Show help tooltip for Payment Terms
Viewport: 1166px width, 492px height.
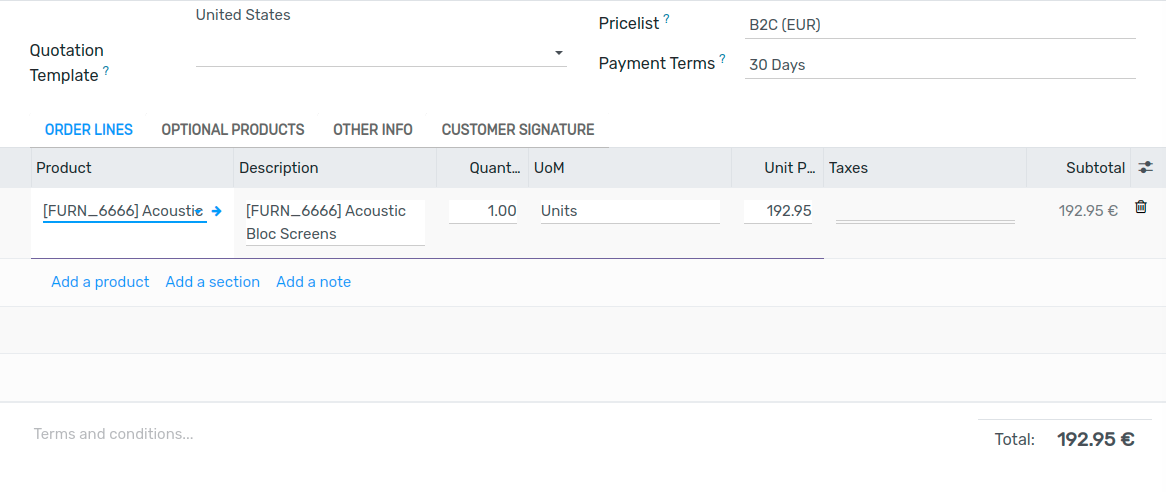[722, 59]
